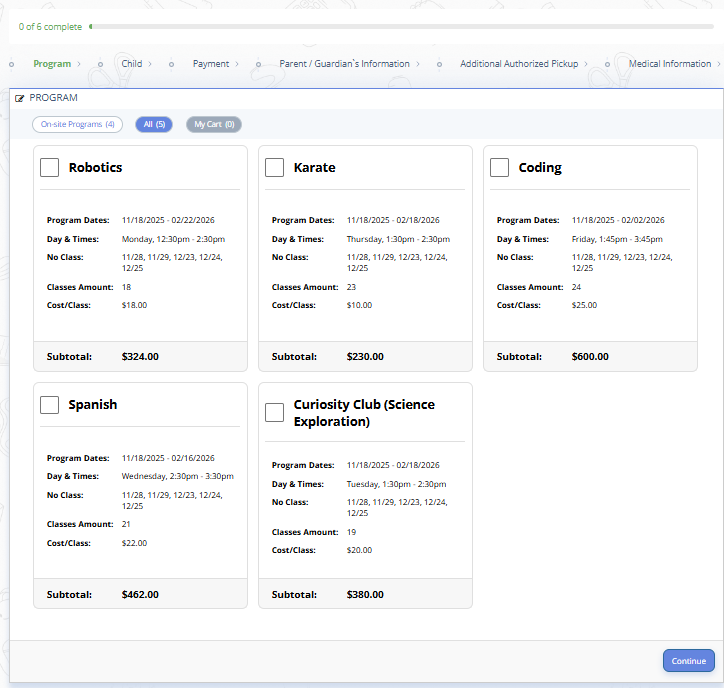Click the chevron arrow after Program step
Image resolution: width=724 pixels, height=688 pixels.
(79, 64)
